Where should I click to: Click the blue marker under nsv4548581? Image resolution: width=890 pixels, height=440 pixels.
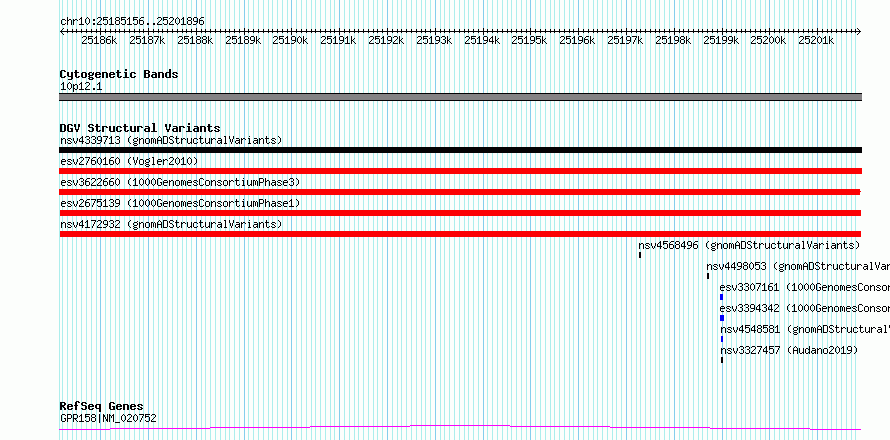722,339
